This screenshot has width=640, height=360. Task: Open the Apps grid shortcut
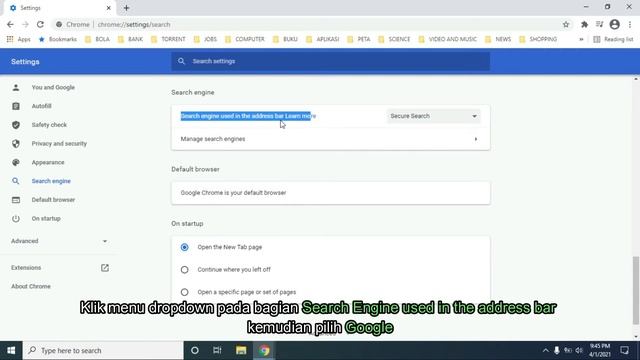(18, 39)
